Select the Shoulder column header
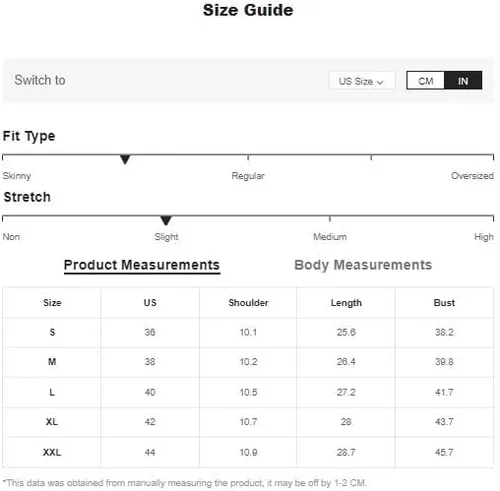 (248, 303)
